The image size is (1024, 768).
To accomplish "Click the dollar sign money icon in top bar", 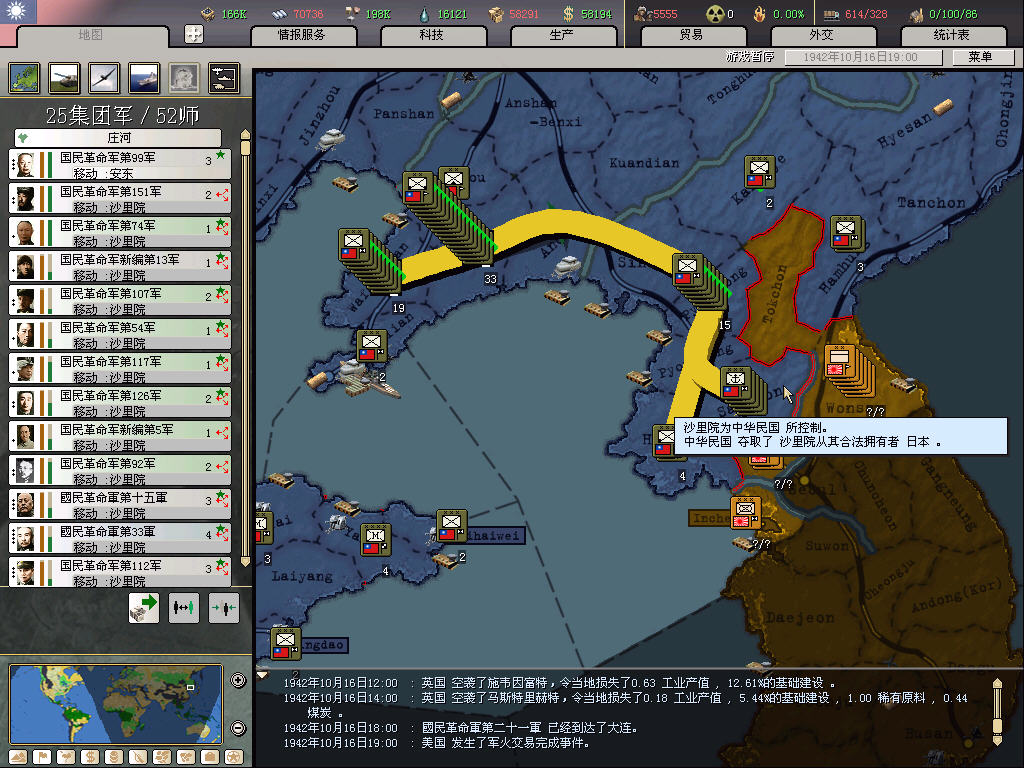I will pyautogui.click(x=568, y=14).
